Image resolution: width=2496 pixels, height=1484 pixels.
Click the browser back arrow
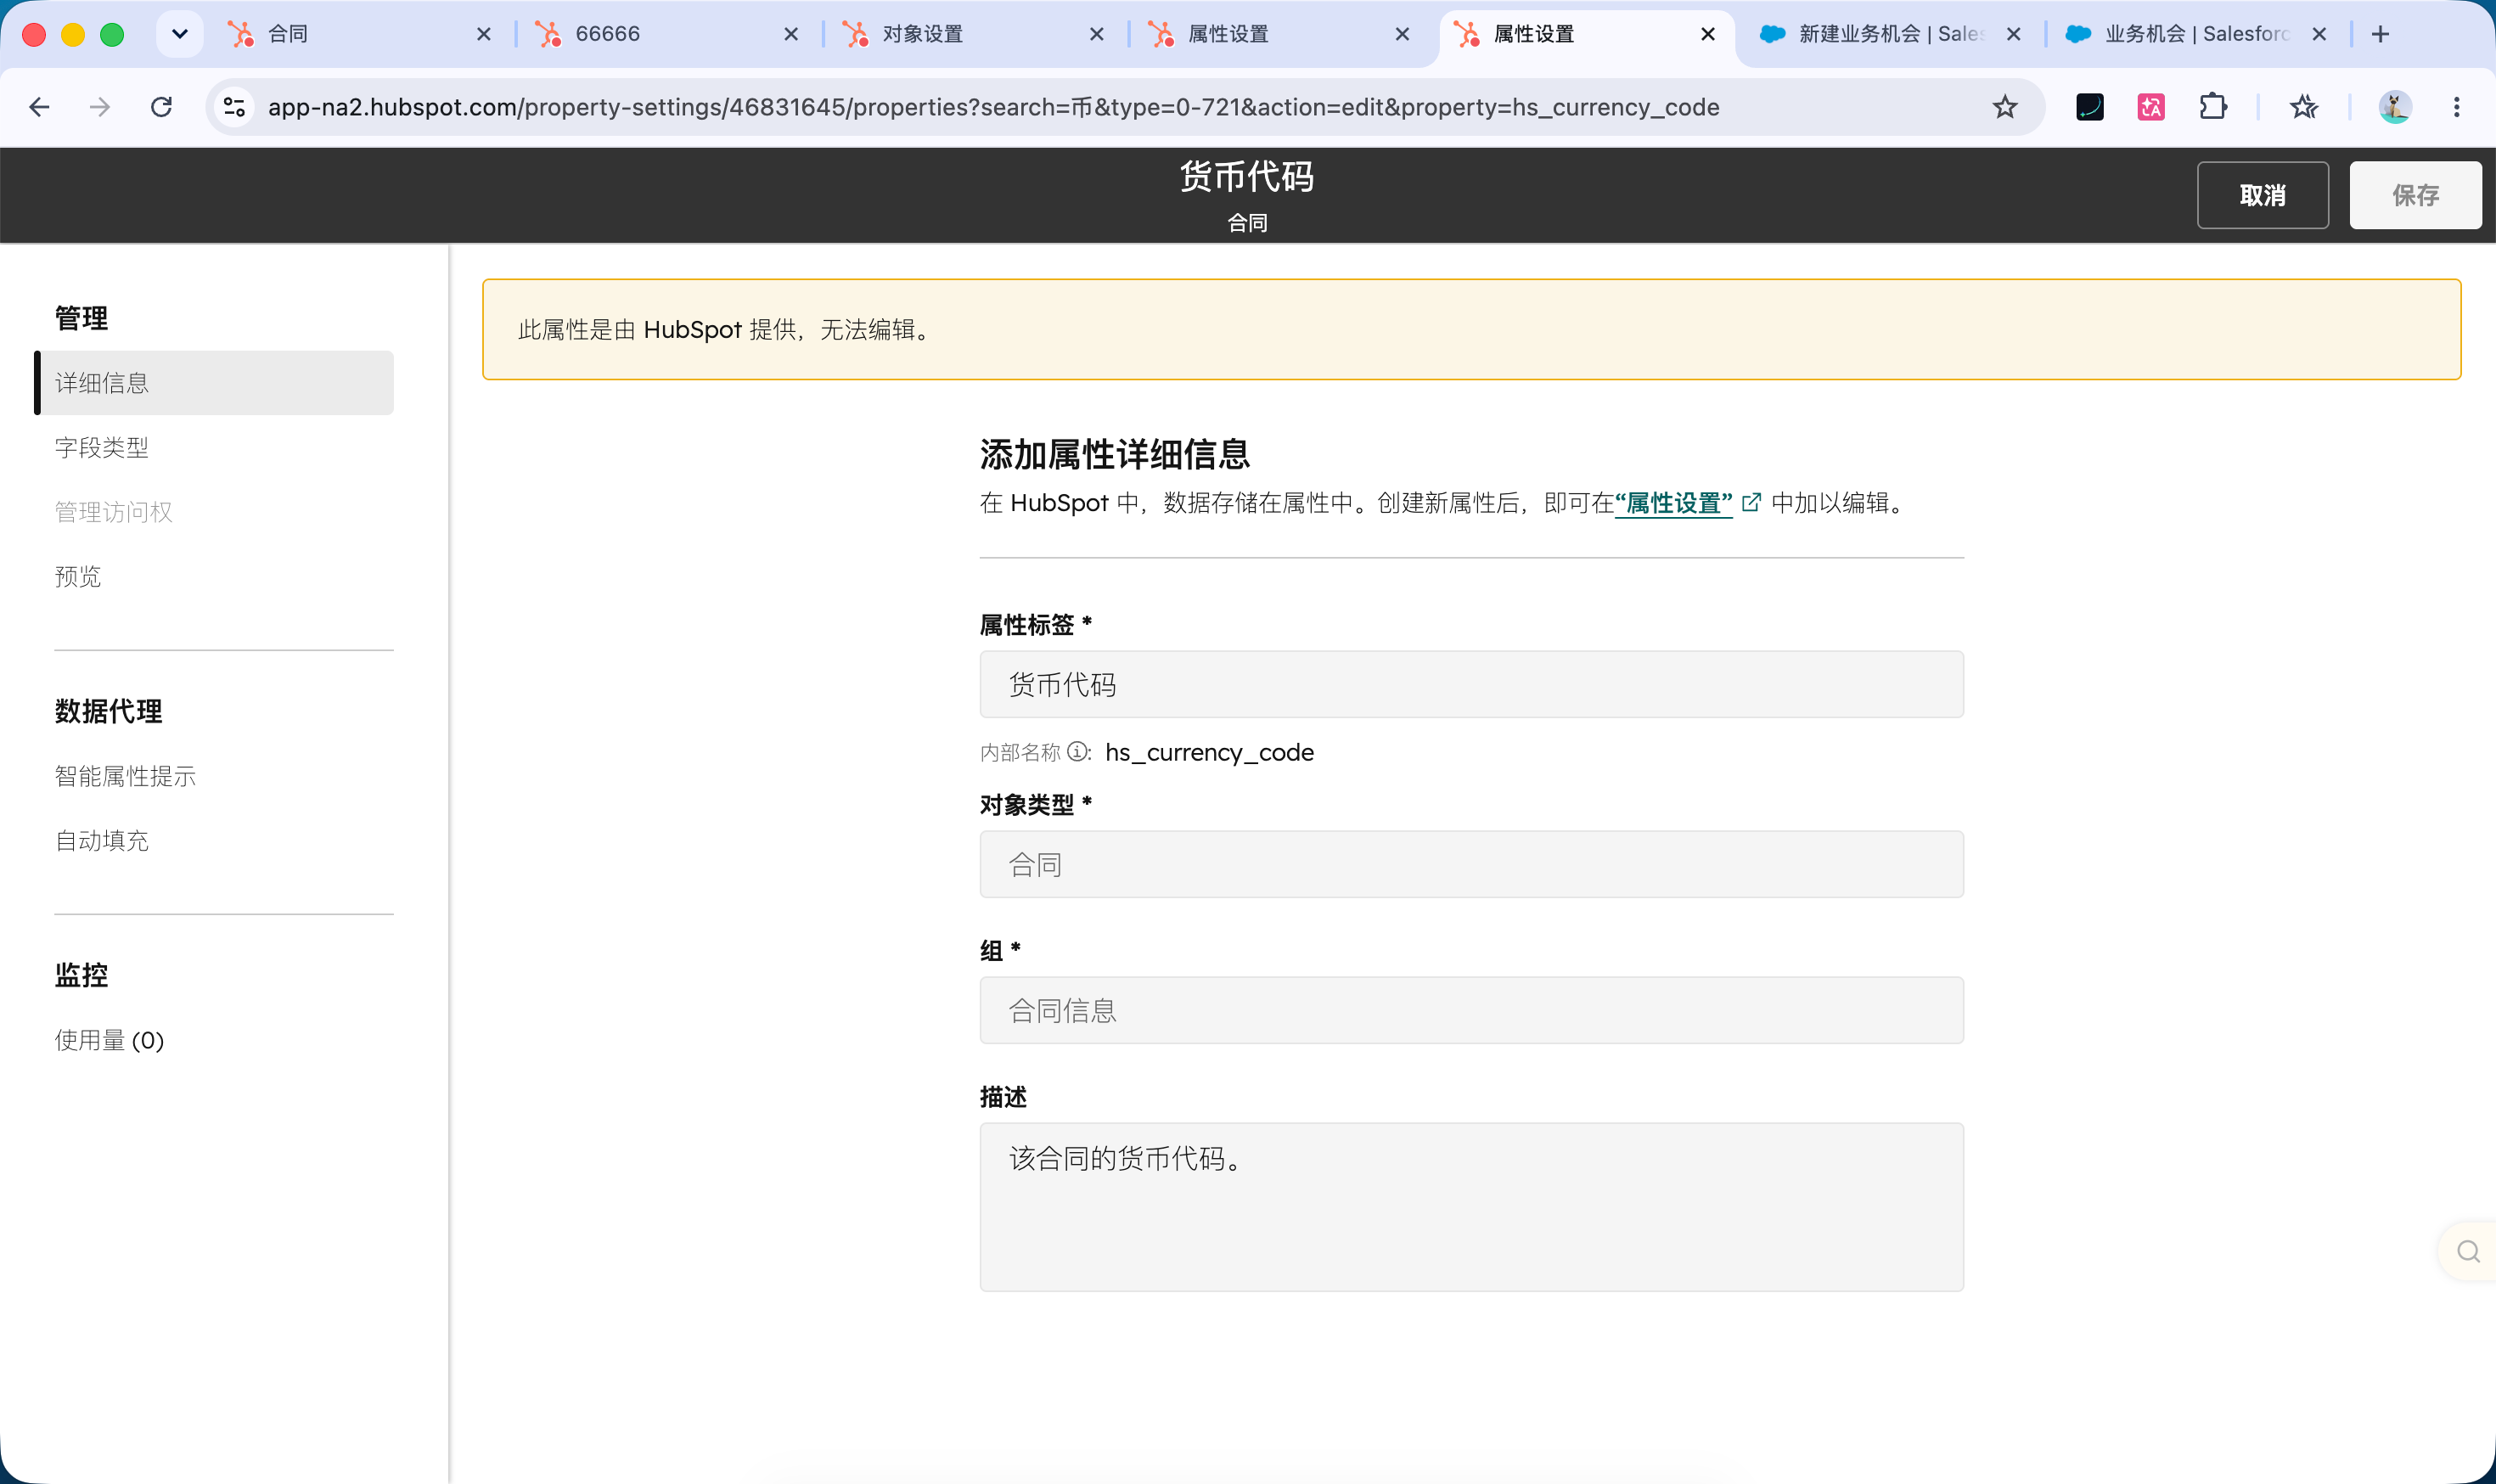point(39,107)
